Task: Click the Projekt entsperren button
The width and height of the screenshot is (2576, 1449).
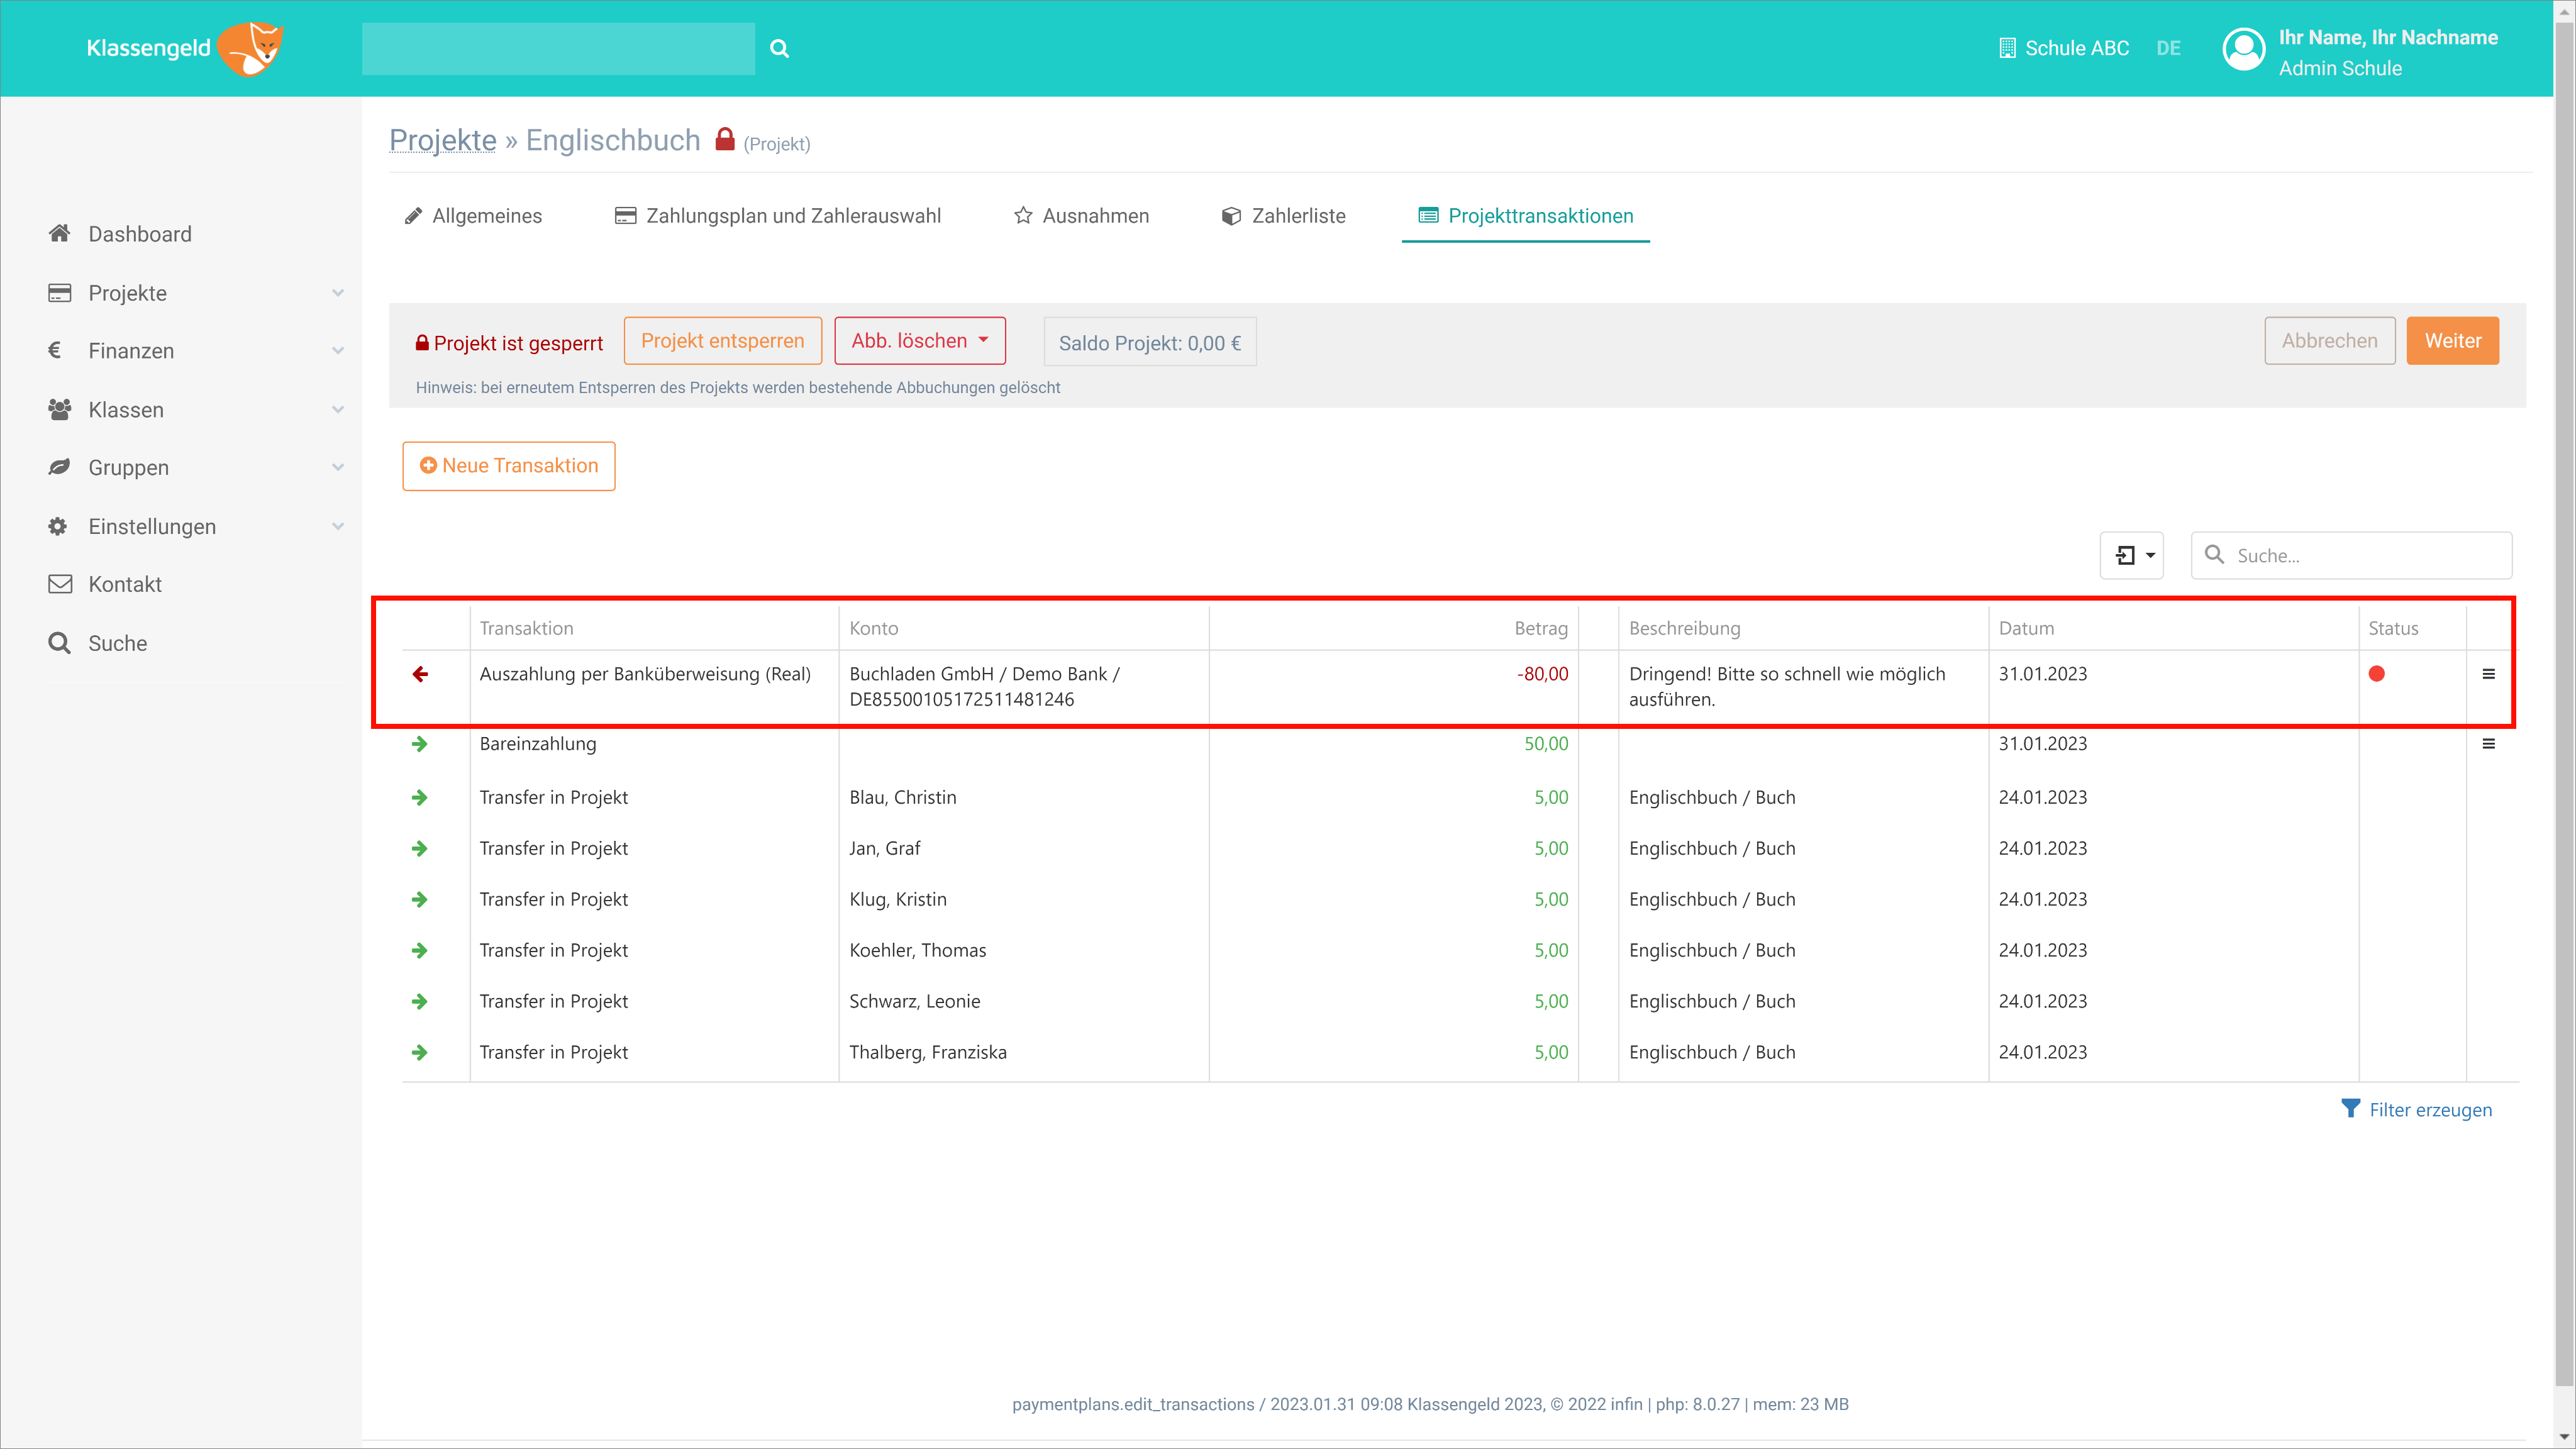Action: click(x=722, y=341)
